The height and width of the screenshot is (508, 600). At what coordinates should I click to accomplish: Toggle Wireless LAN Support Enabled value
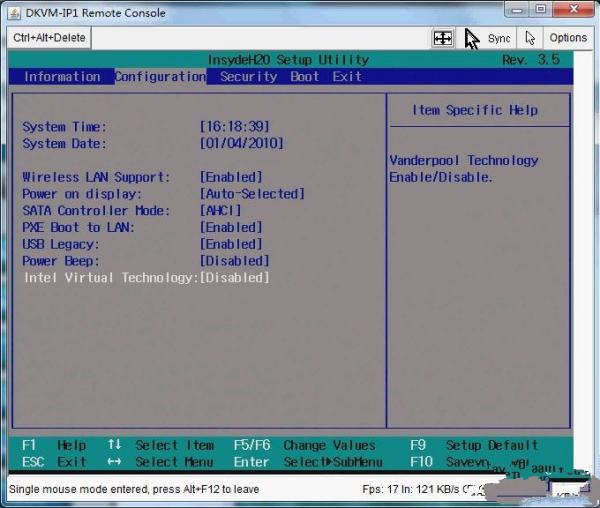(231, 177)
